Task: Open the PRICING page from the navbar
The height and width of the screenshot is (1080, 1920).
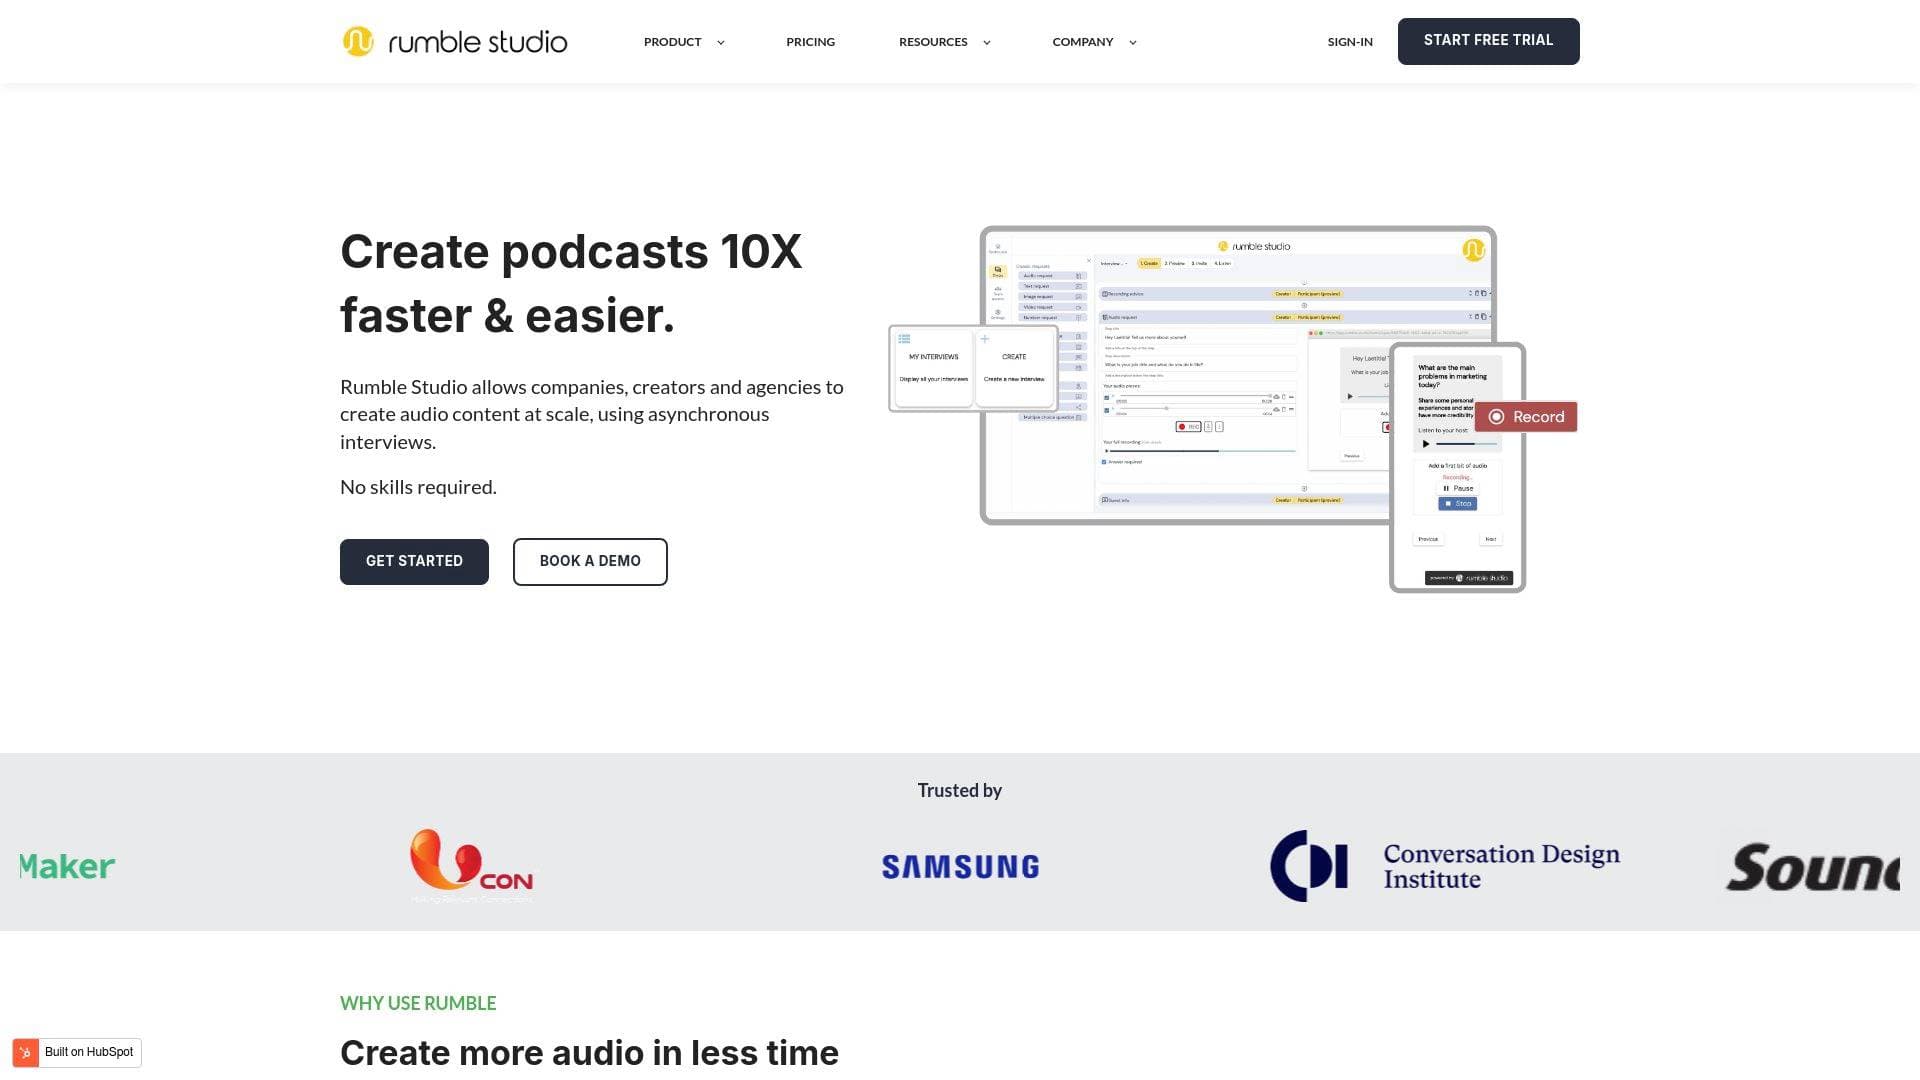Action: pos(810,41)
